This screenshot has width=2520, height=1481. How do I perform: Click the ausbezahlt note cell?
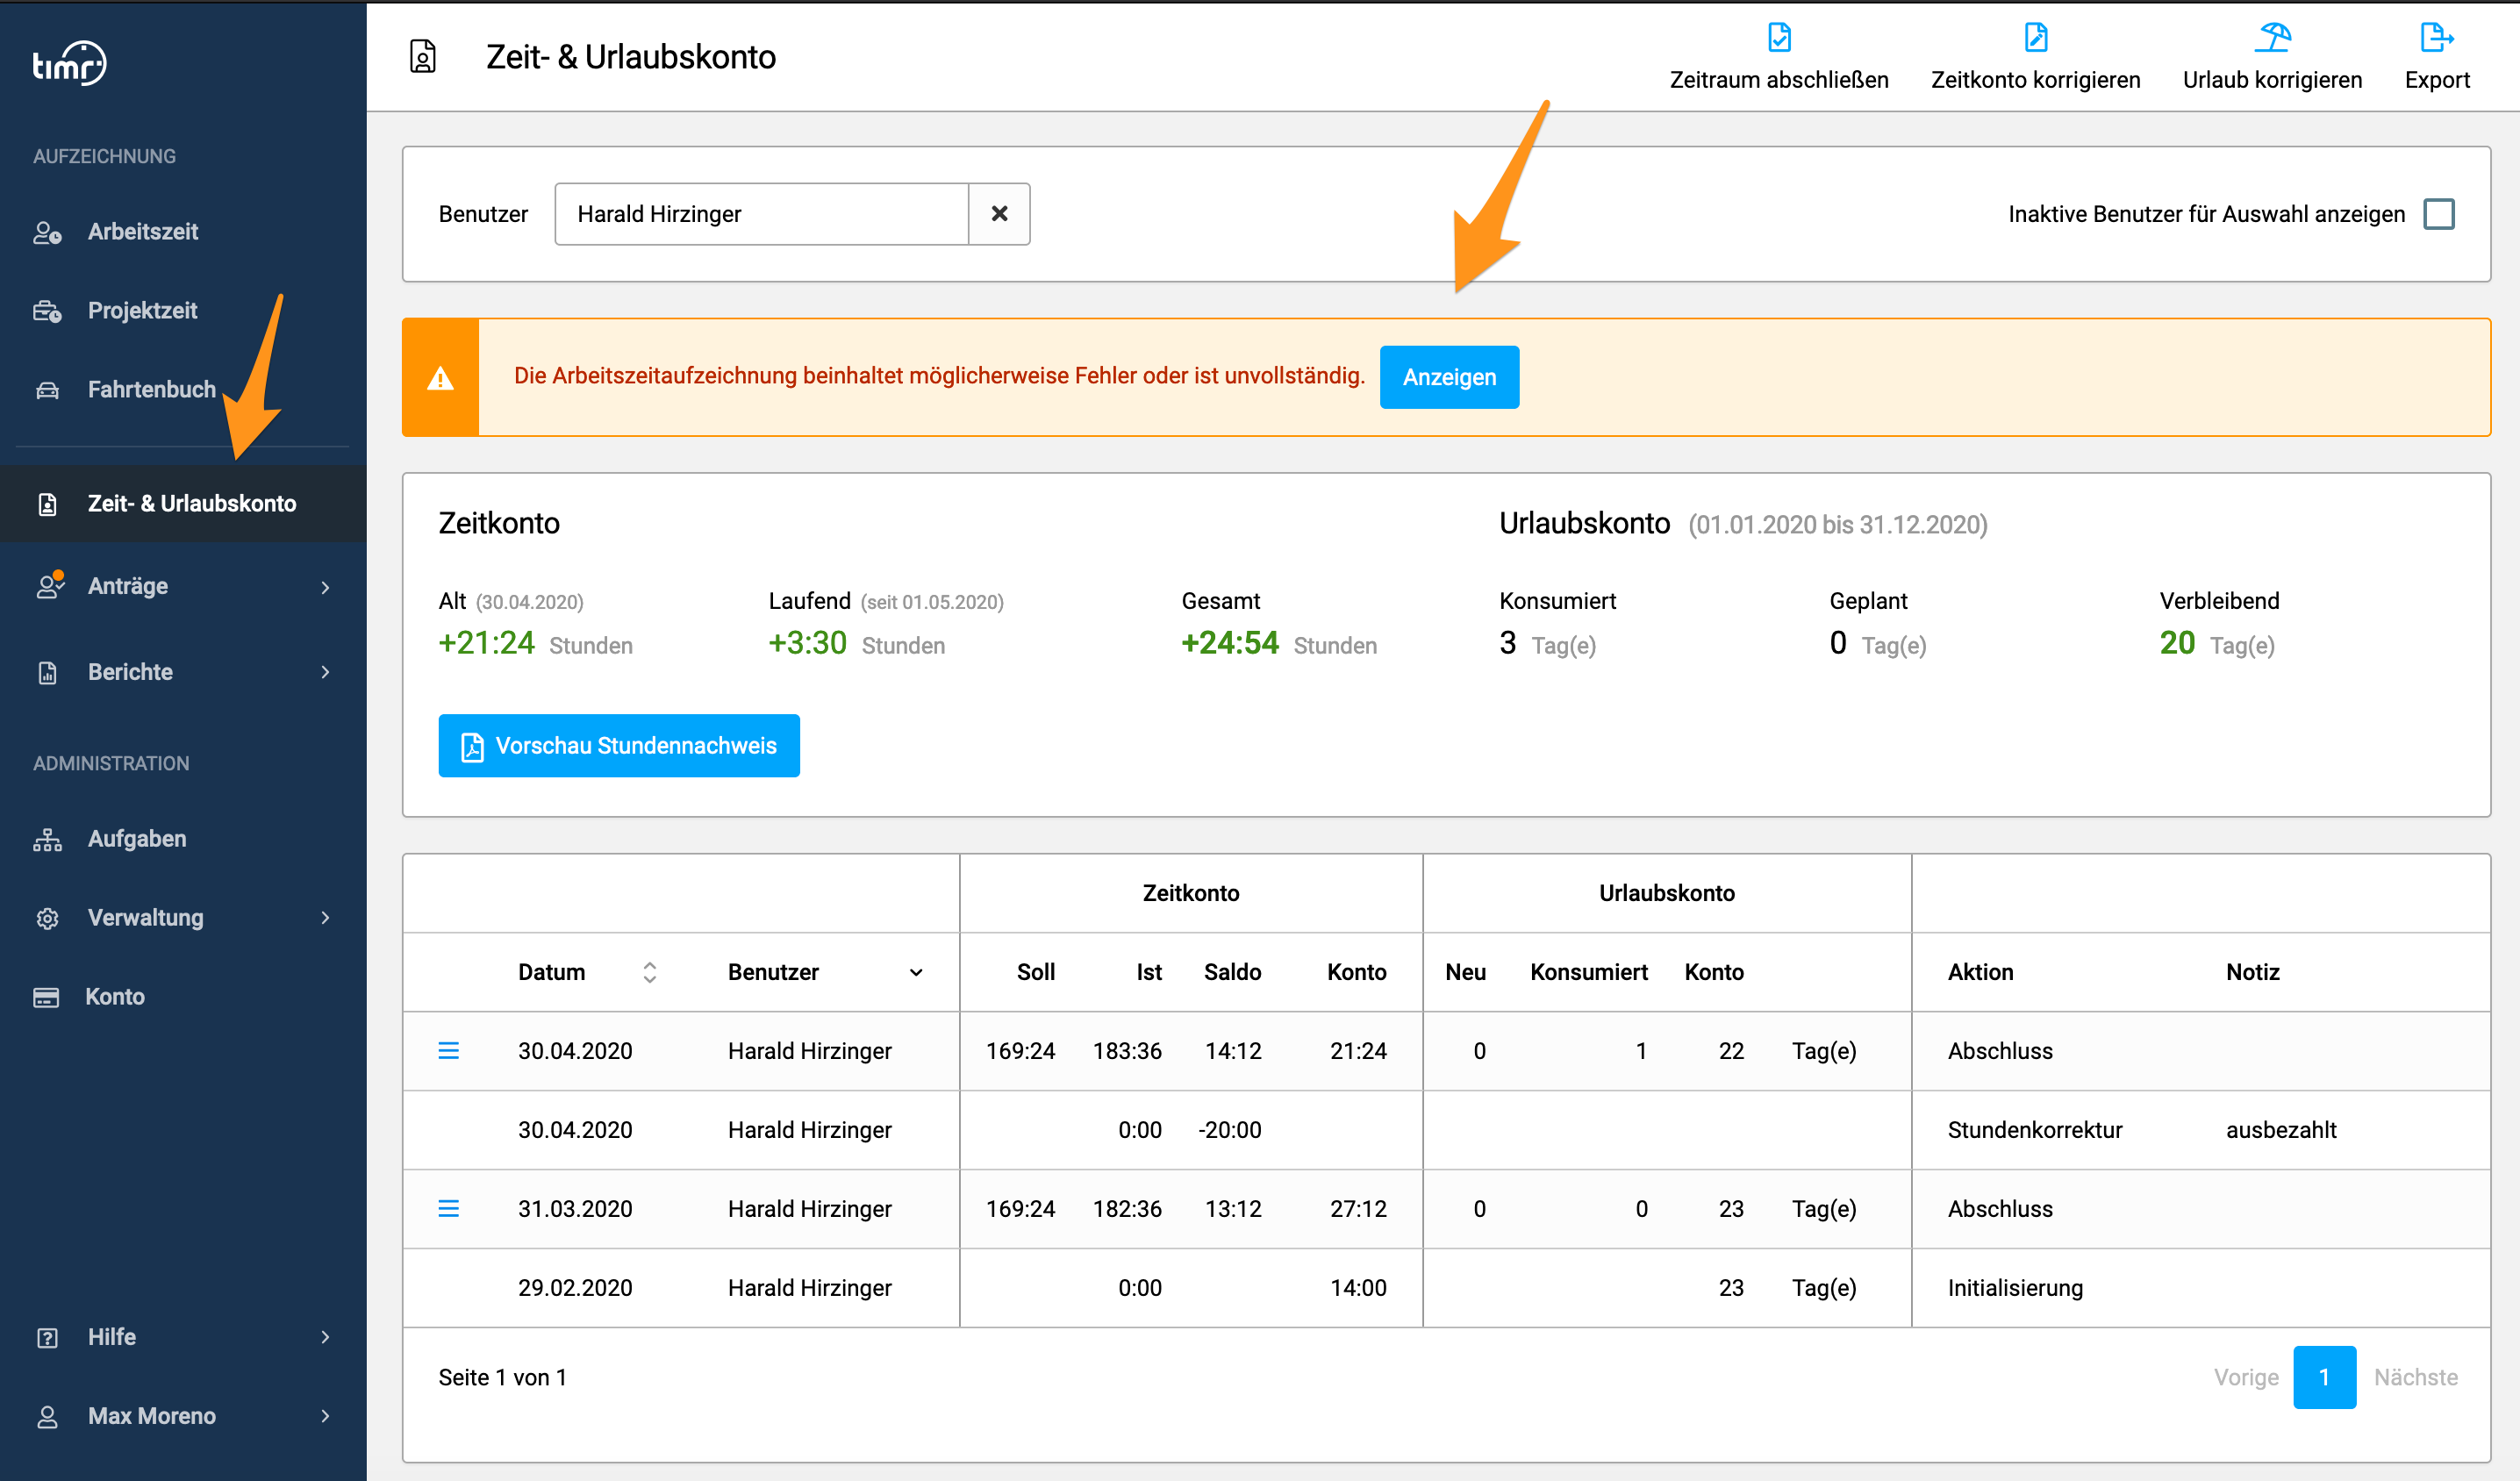tap(2281, 1130)
